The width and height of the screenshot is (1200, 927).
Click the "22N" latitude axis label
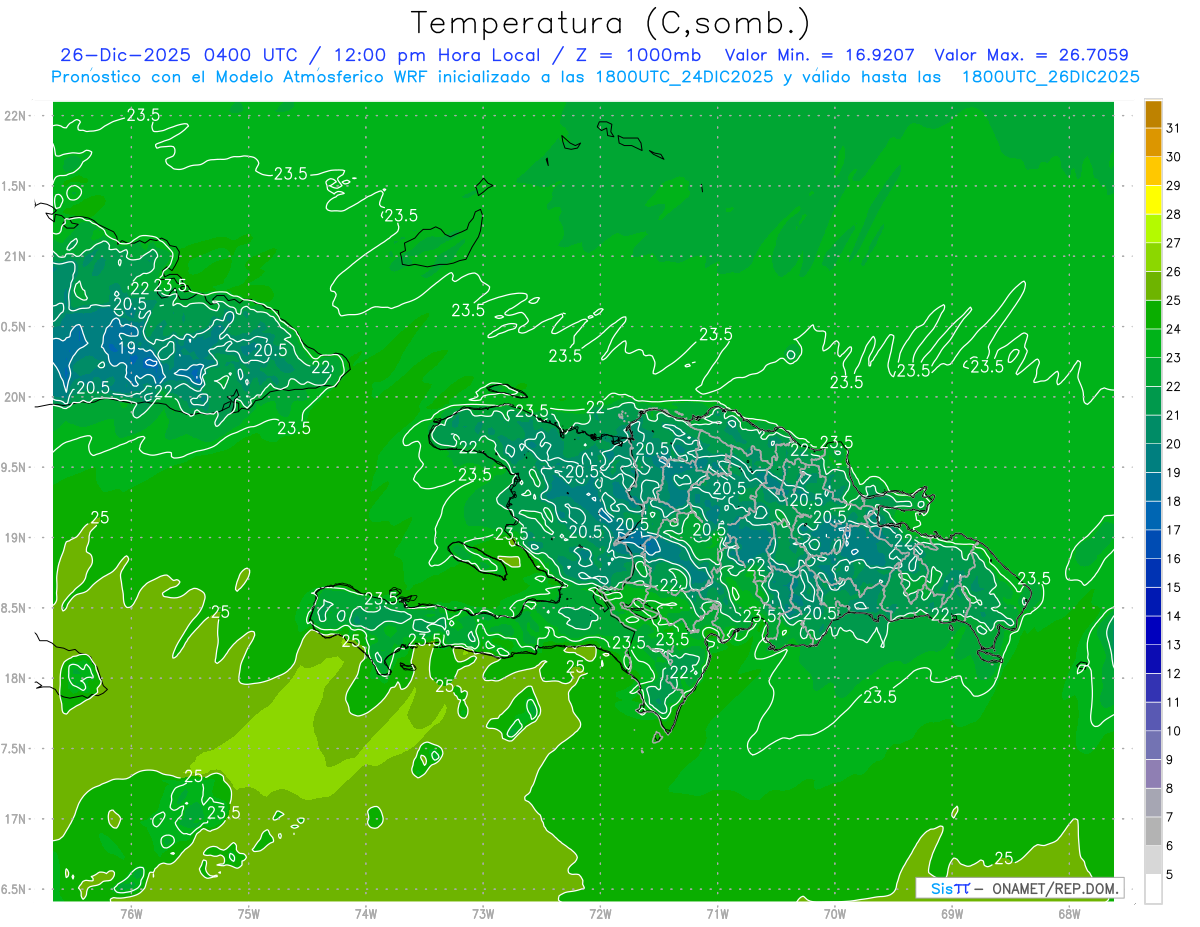click(16, 116)
